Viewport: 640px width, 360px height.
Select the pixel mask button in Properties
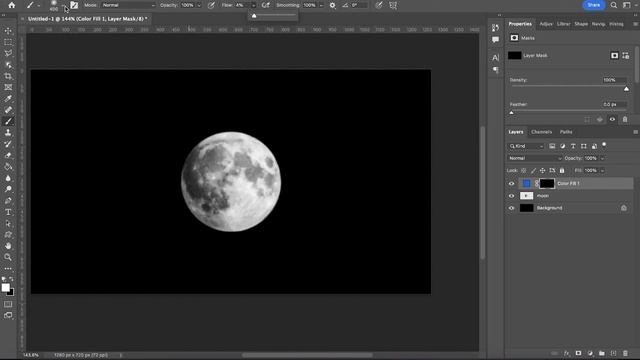click(x=614, y=56)
